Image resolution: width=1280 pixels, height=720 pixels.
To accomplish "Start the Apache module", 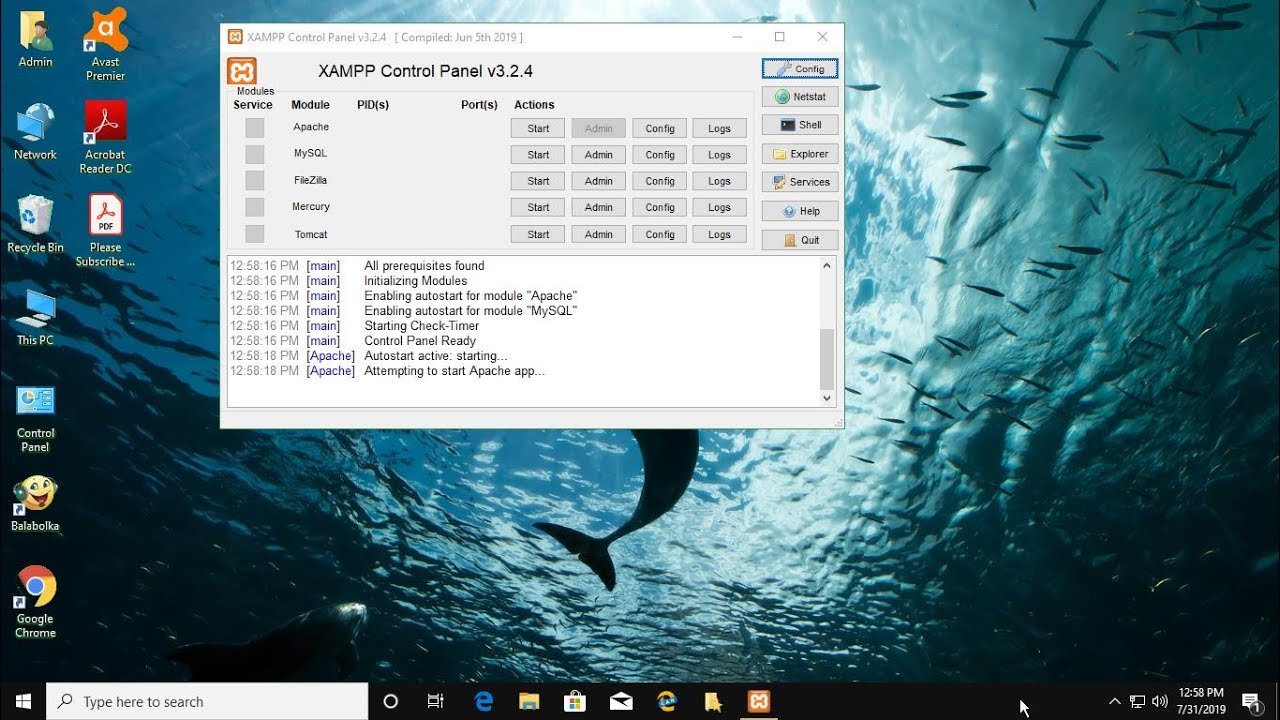I will pos(538,128).
